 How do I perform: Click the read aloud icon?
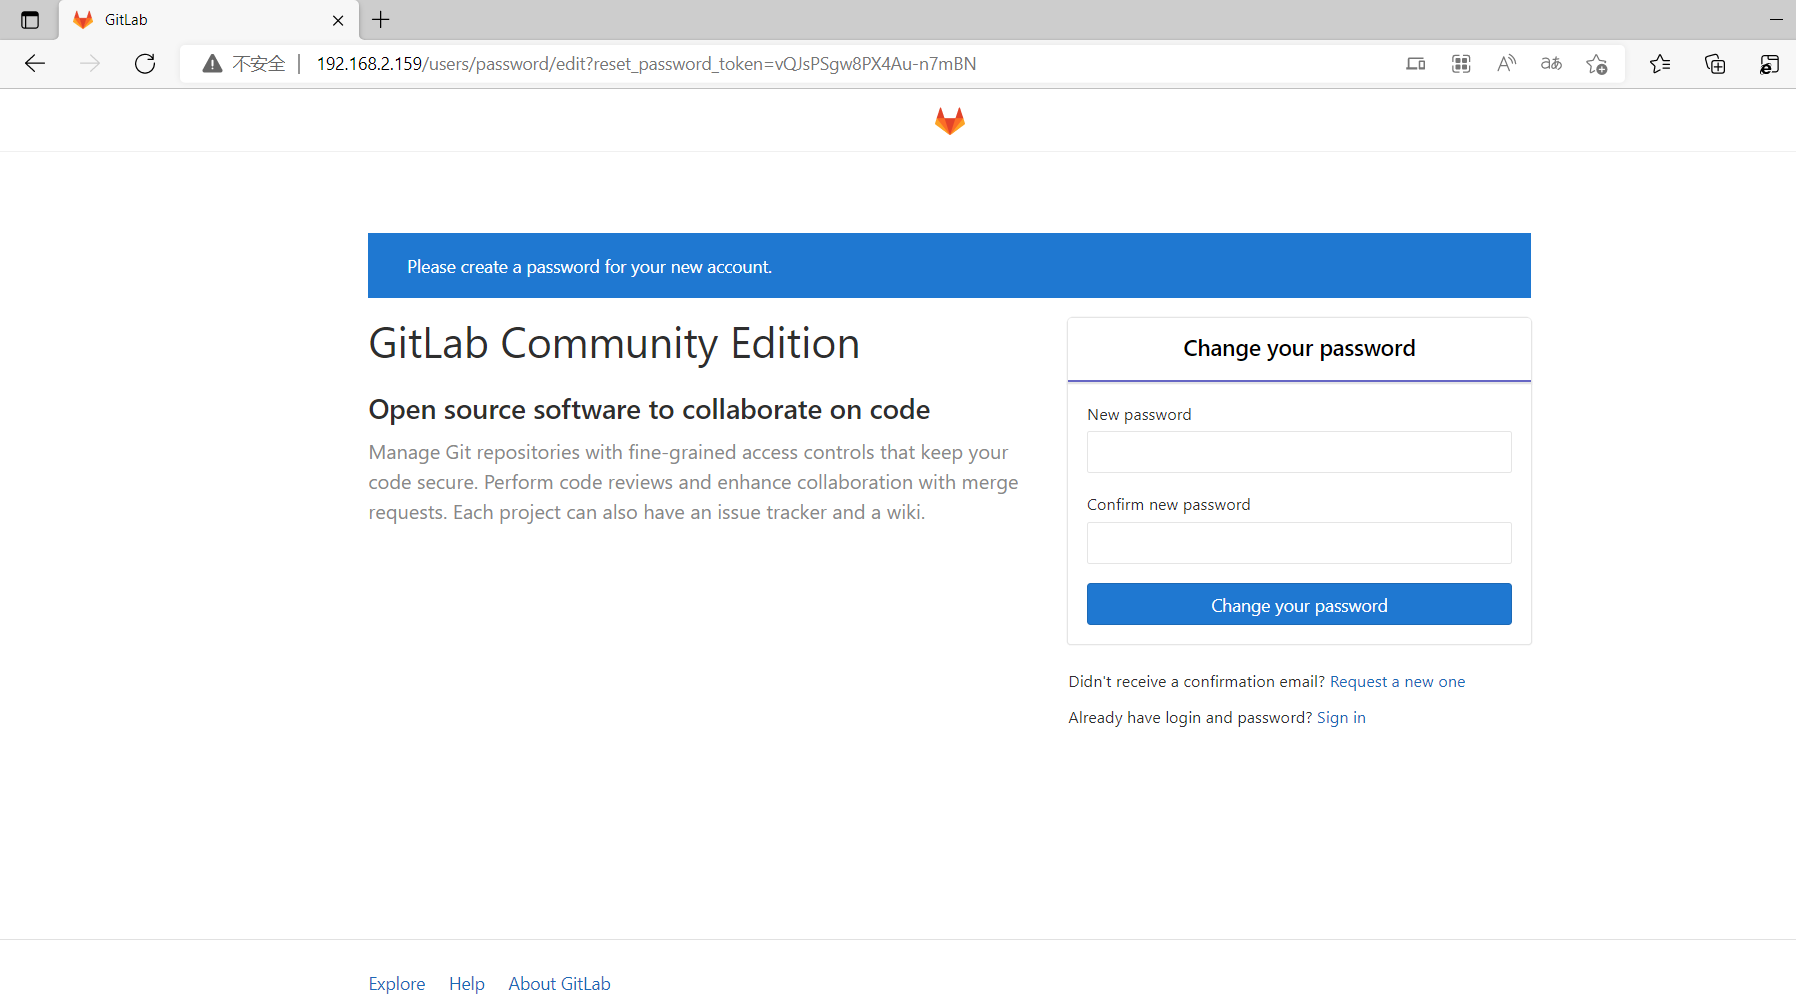tap(1506, 64)
